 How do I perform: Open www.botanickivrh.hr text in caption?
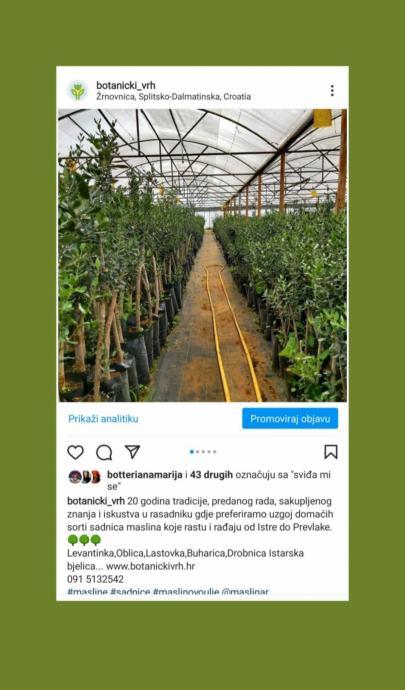[x=151, y=566]
